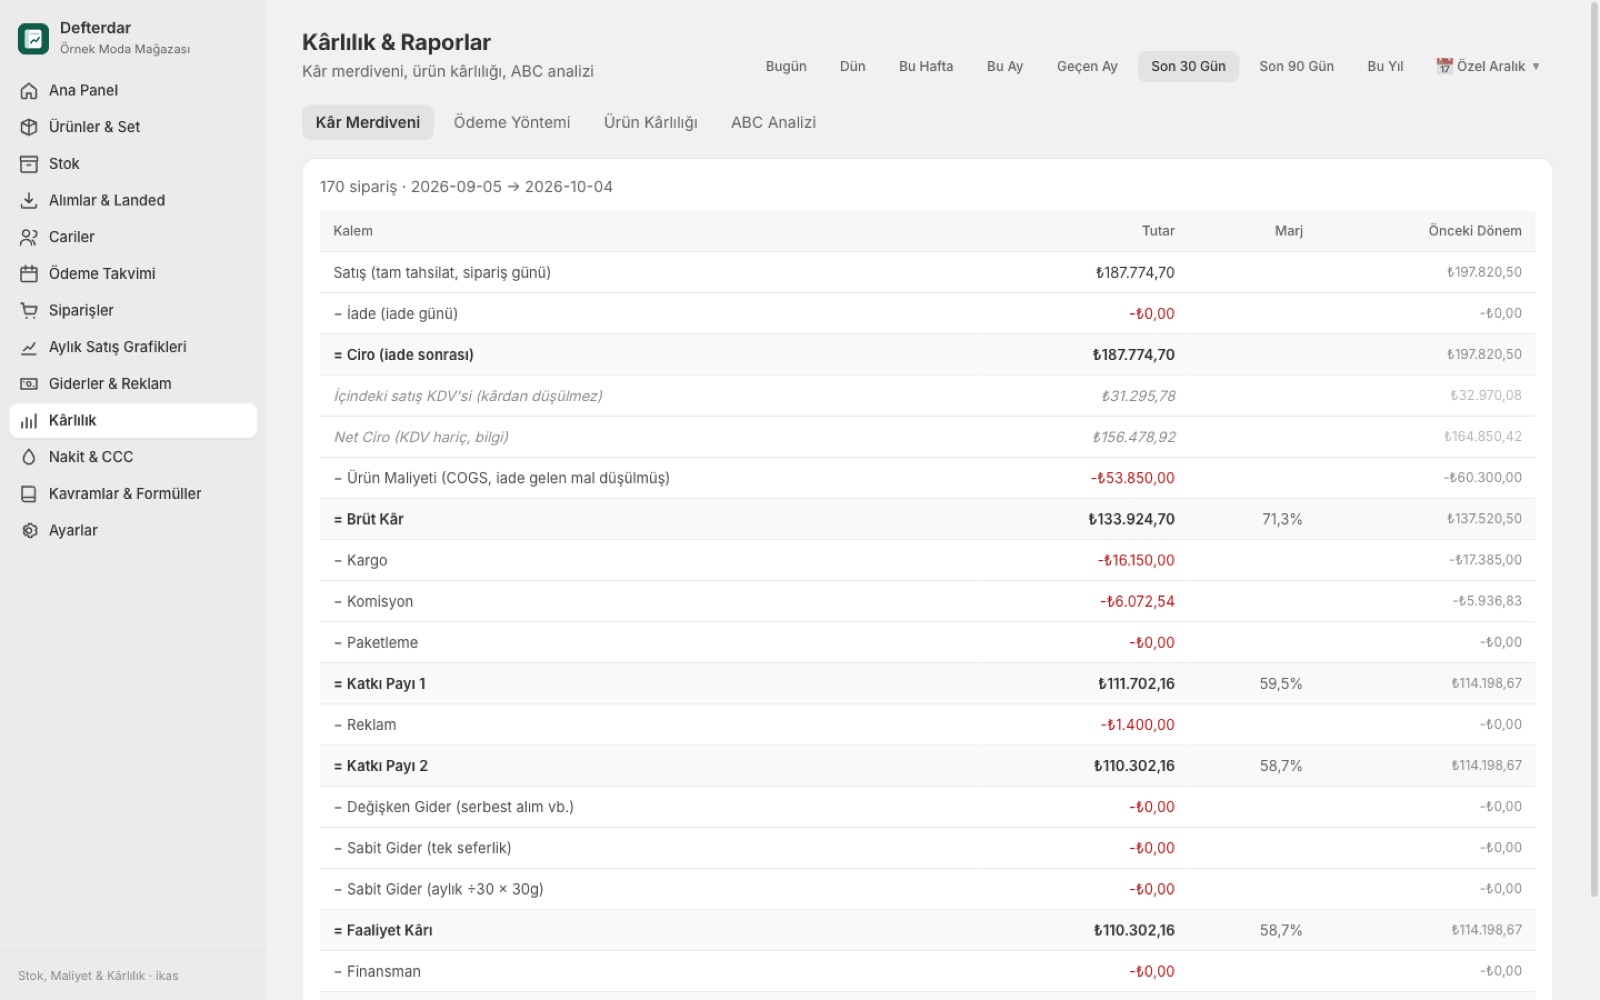
Task: Click the Siparişler cart icon
Action: coord(29,310)
